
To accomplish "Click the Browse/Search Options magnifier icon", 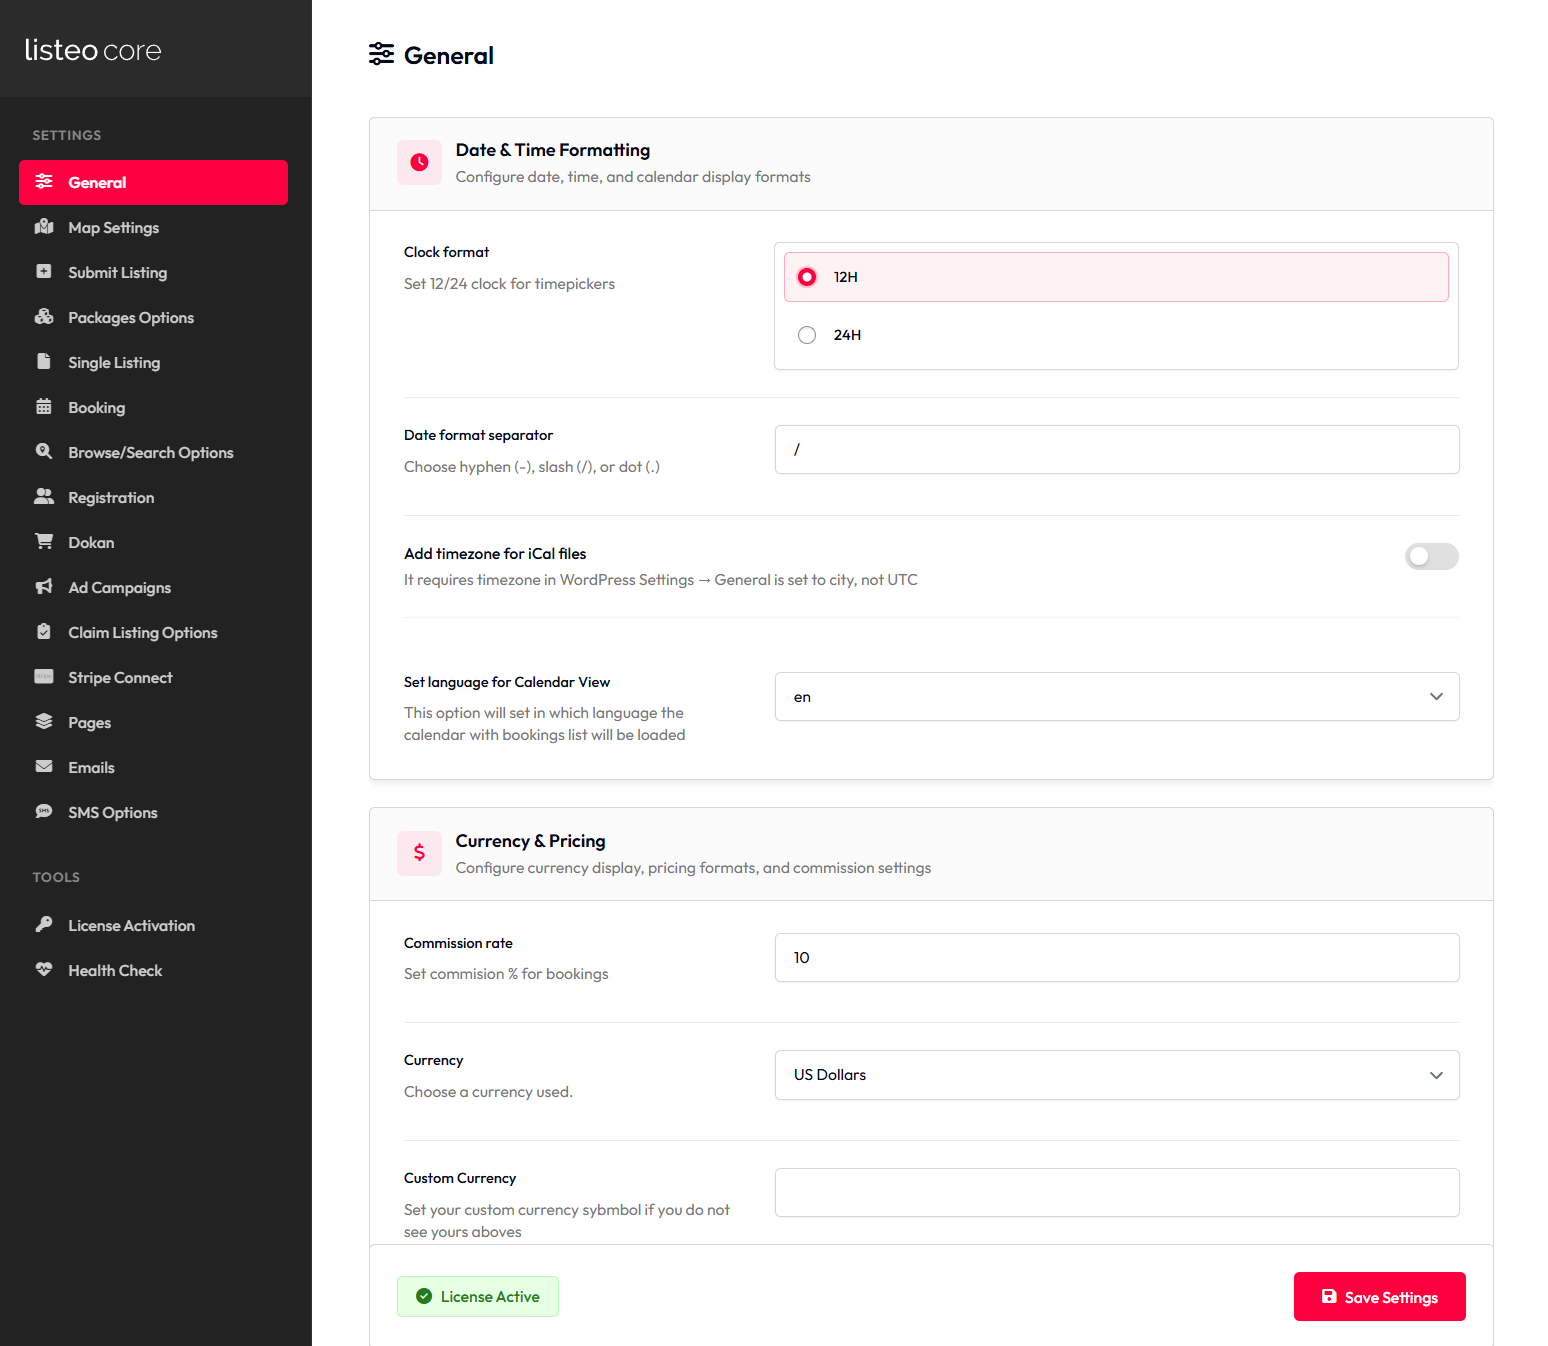I will tap(44, 452).
